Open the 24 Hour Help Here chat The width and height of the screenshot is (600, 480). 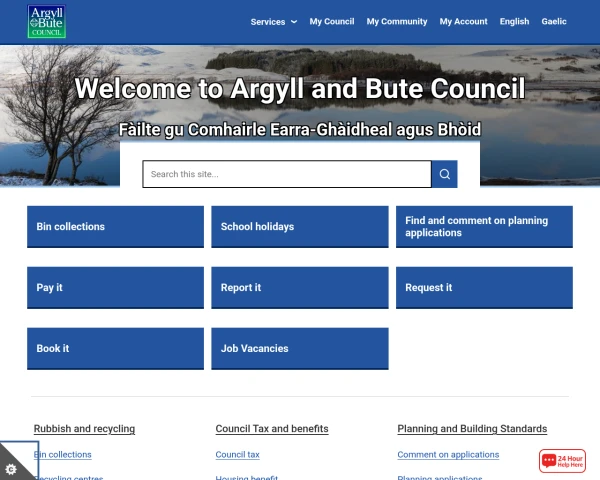tap(562, 461)
